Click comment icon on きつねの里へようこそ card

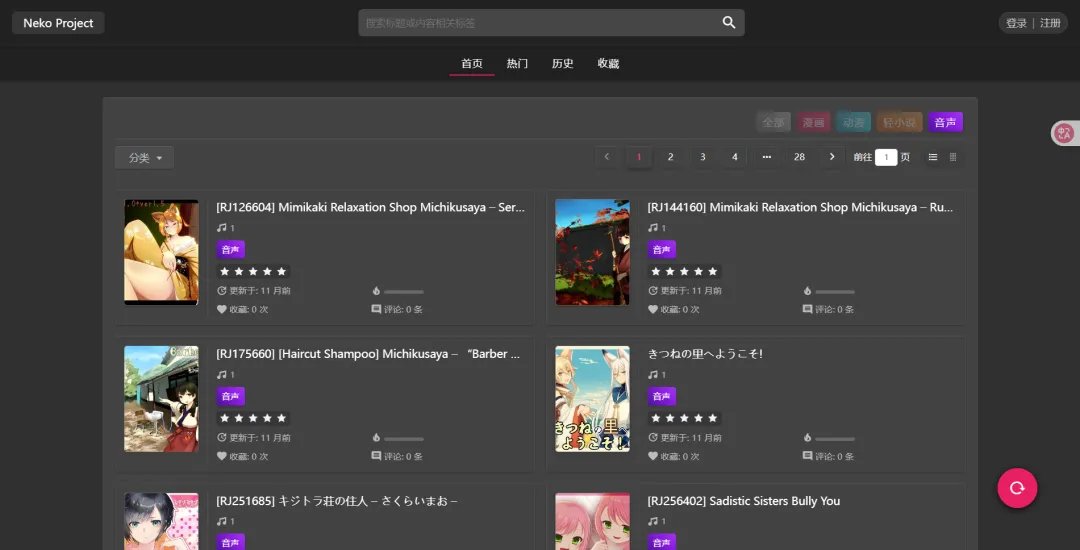click(807, 456)
